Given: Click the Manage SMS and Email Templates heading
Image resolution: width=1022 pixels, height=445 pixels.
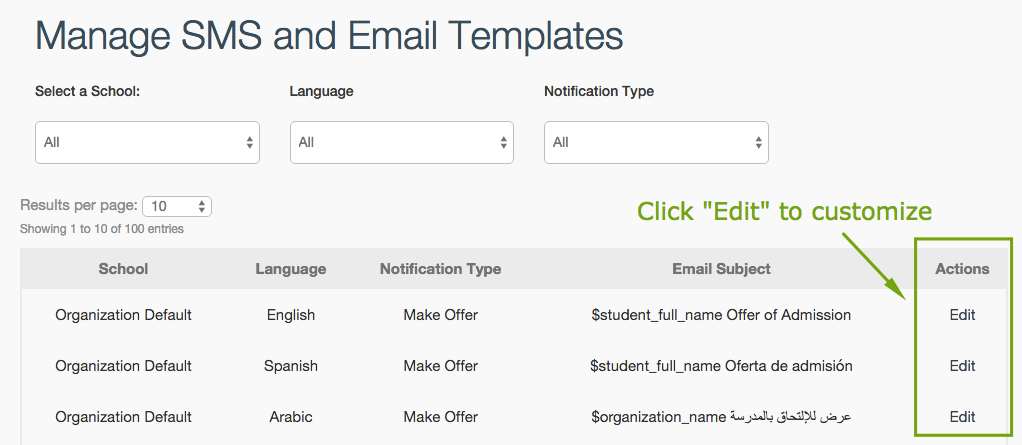Looking at the screenshot, I should 329,36.
